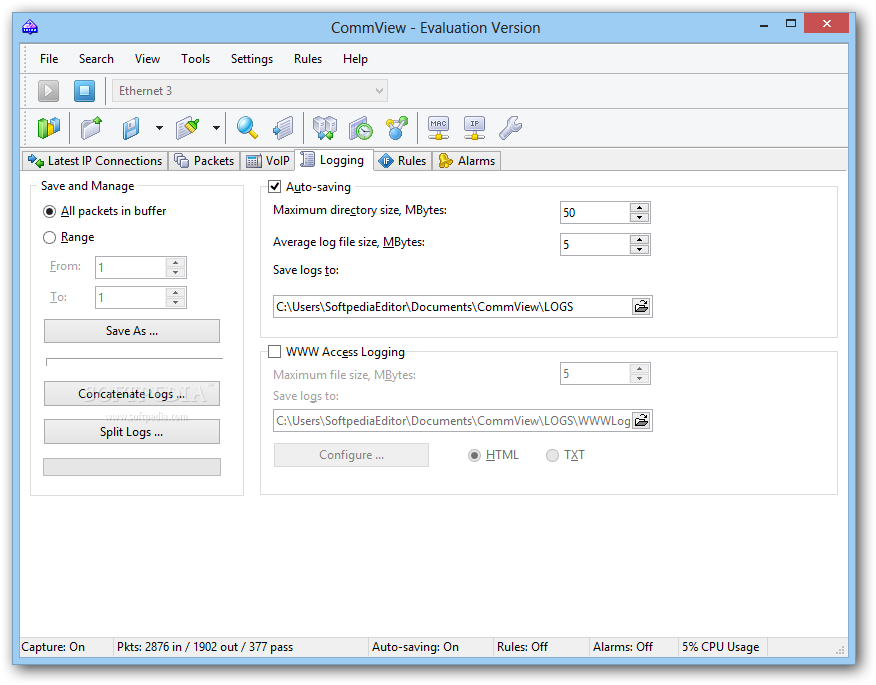Open the Ethernet 3 adapter dropdown
Screen dimensions: 876x685
click(250, 91)
